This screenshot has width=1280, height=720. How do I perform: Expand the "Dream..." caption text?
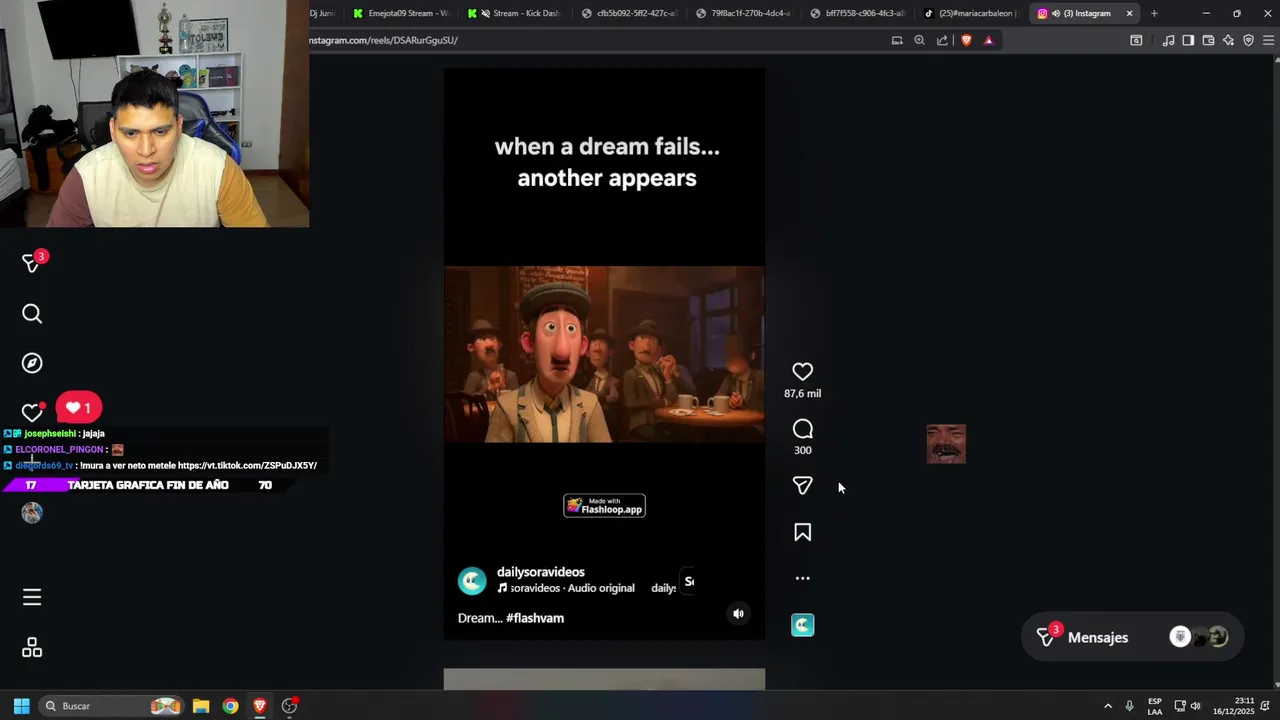pyautogui.click(x=480, y=618)
